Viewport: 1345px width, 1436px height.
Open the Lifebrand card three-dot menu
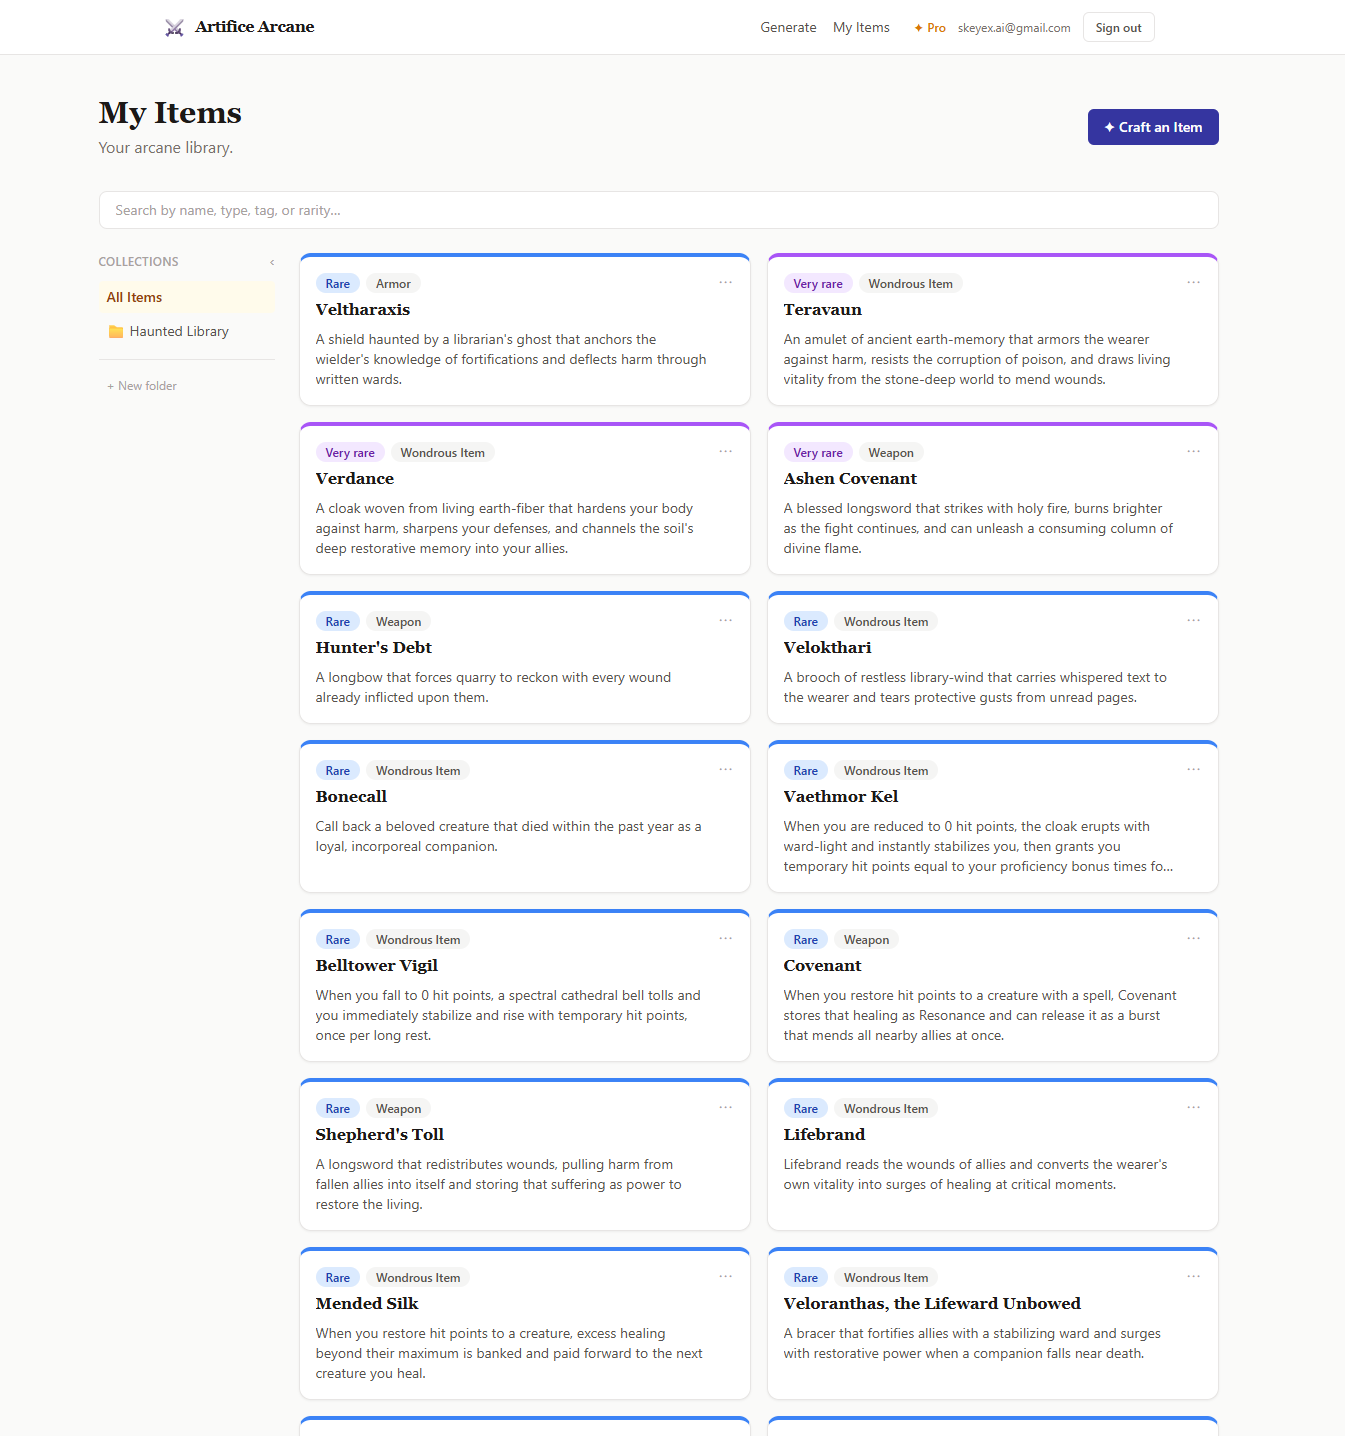pyautogui.click(x=1193, y=1108)
